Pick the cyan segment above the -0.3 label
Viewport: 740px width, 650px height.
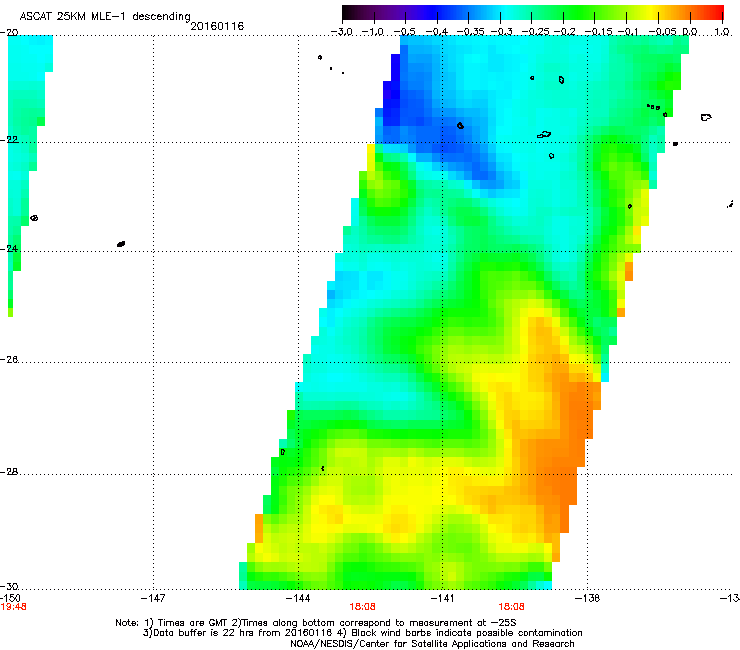[x=500, y=12]
